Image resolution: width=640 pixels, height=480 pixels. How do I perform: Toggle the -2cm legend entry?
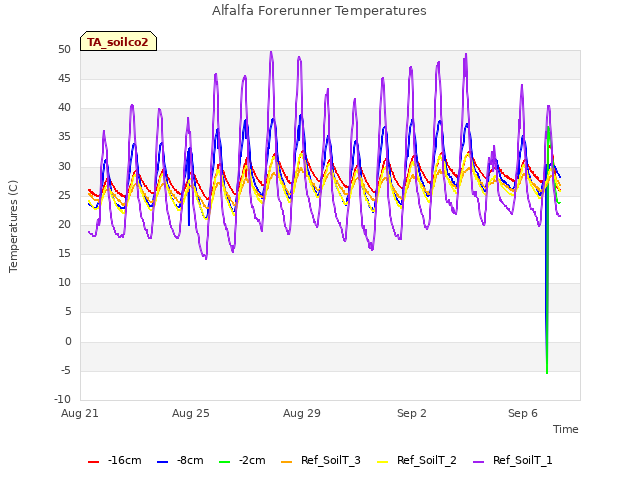click(242, 461)
